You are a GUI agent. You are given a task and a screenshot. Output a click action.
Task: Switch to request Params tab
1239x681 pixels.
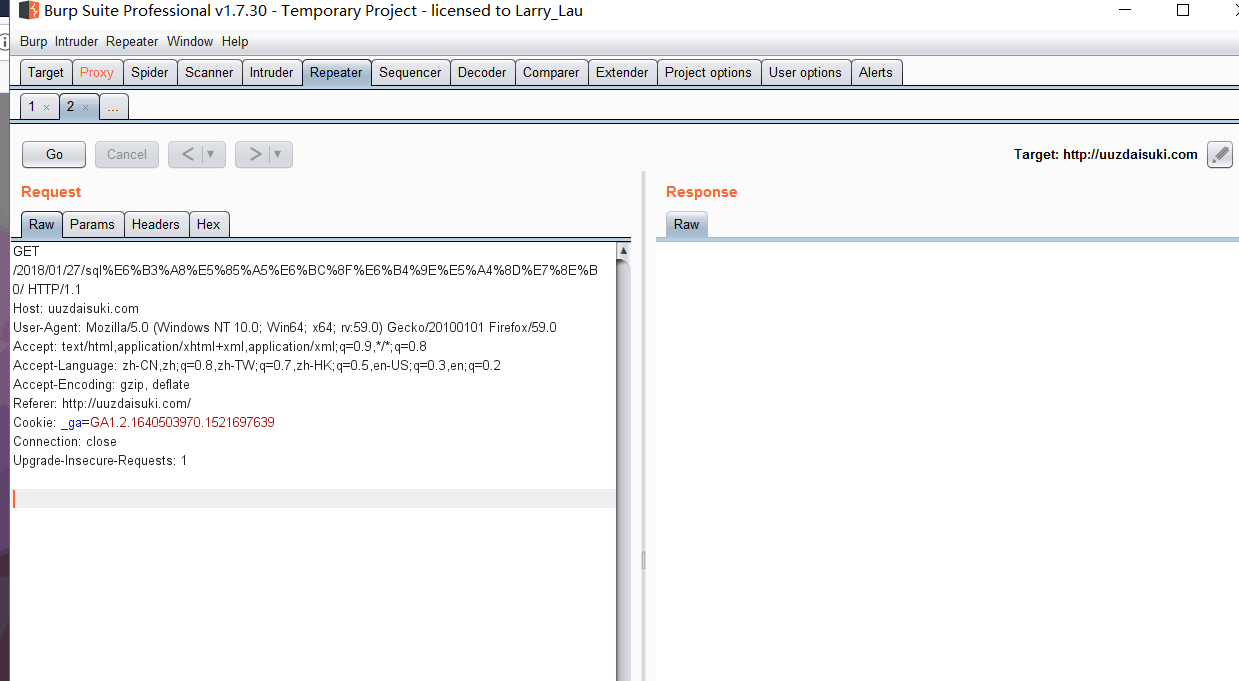tap(92, 224)
